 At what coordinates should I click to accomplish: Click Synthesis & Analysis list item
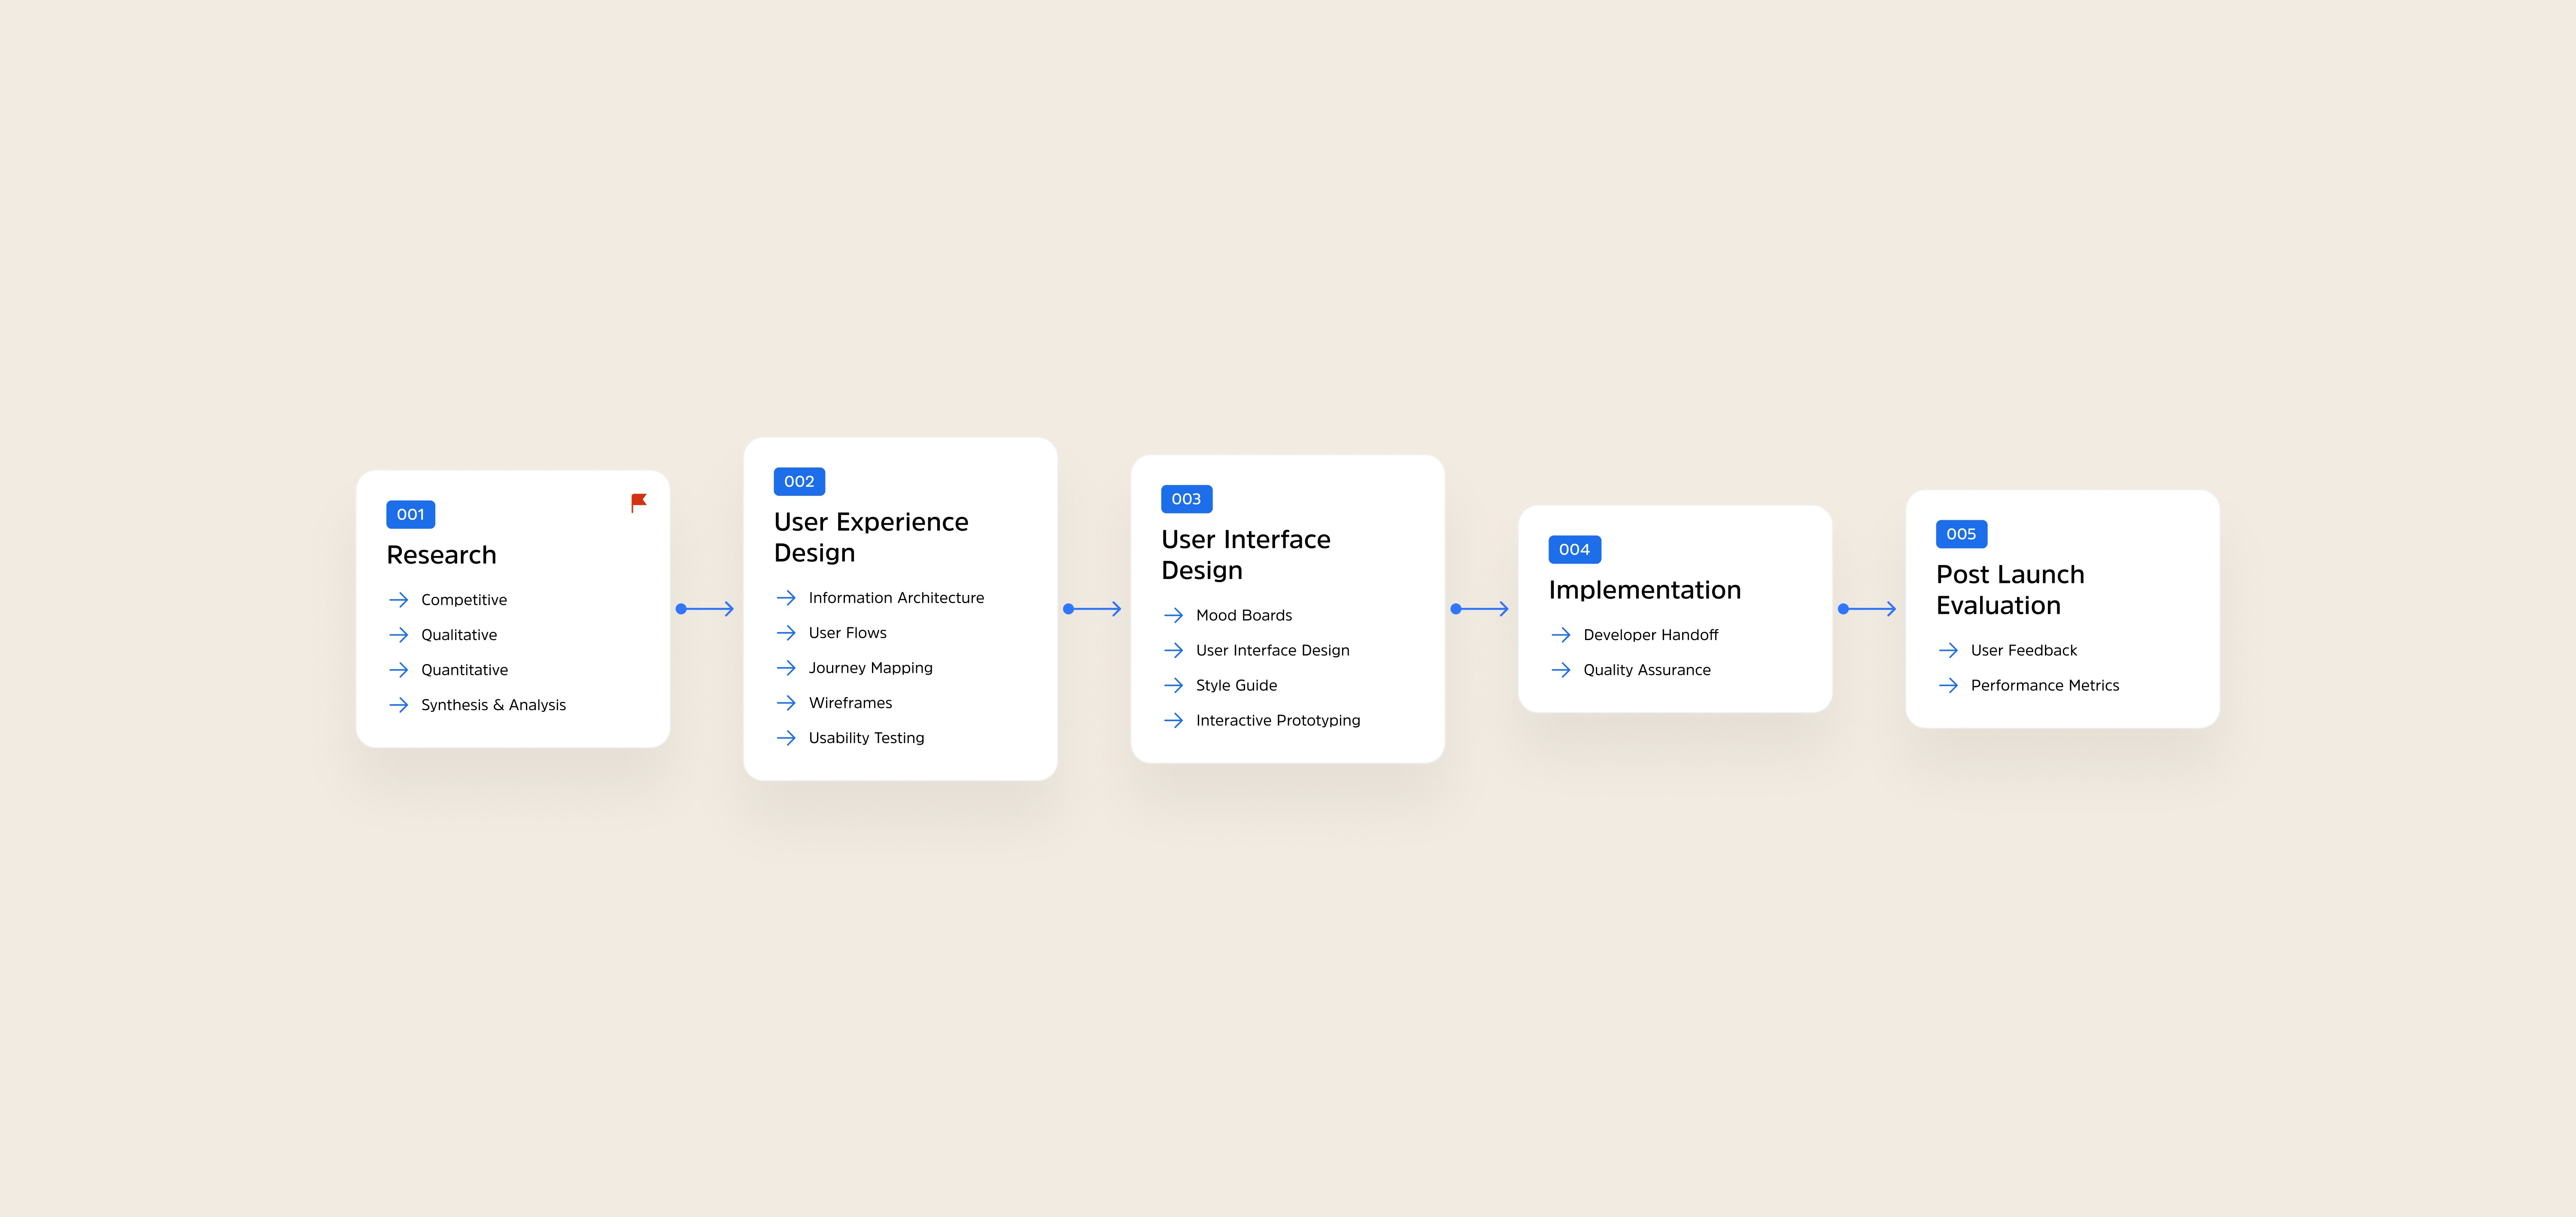(x=492, y=705)
